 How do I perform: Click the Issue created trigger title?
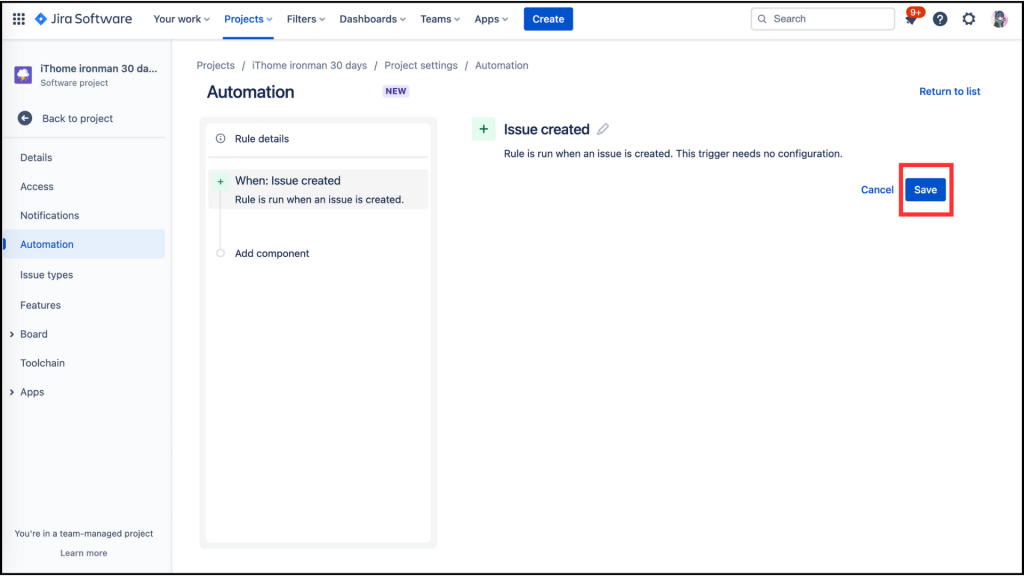tap(547, 129)
